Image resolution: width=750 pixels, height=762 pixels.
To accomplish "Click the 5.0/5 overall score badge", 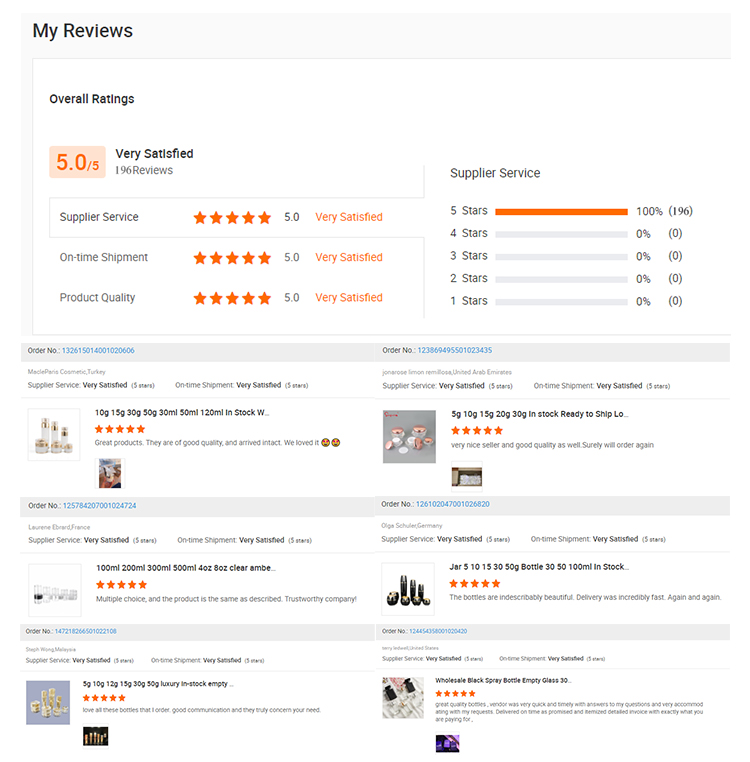I will 77,163.
